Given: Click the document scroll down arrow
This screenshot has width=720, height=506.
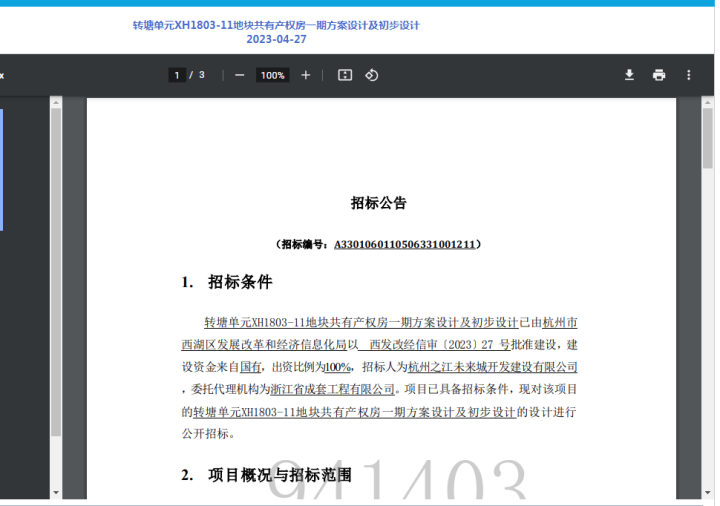Looking at the screenshot, I should point(708,493).
